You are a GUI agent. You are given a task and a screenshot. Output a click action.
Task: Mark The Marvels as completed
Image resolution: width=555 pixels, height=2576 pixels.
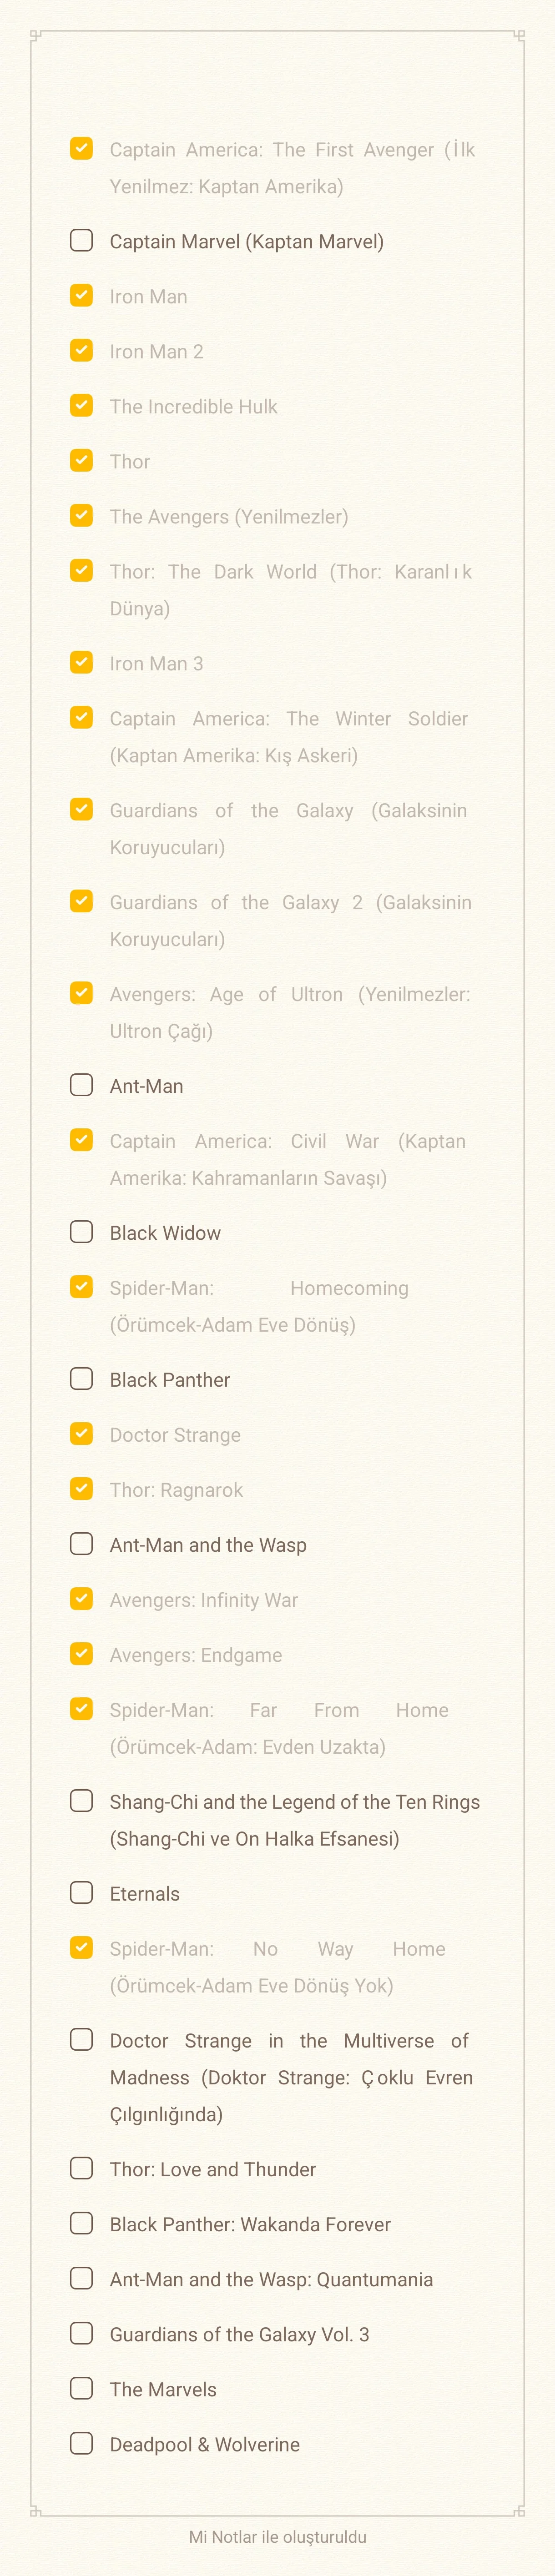[x=82, y=2388]
